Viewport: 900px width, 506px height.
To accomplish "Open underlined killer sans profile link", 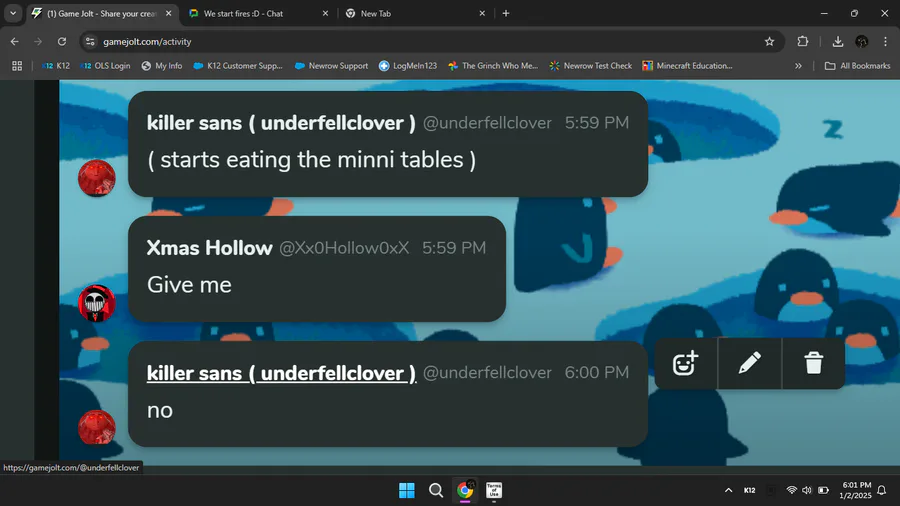I will [x=281, y=373].
